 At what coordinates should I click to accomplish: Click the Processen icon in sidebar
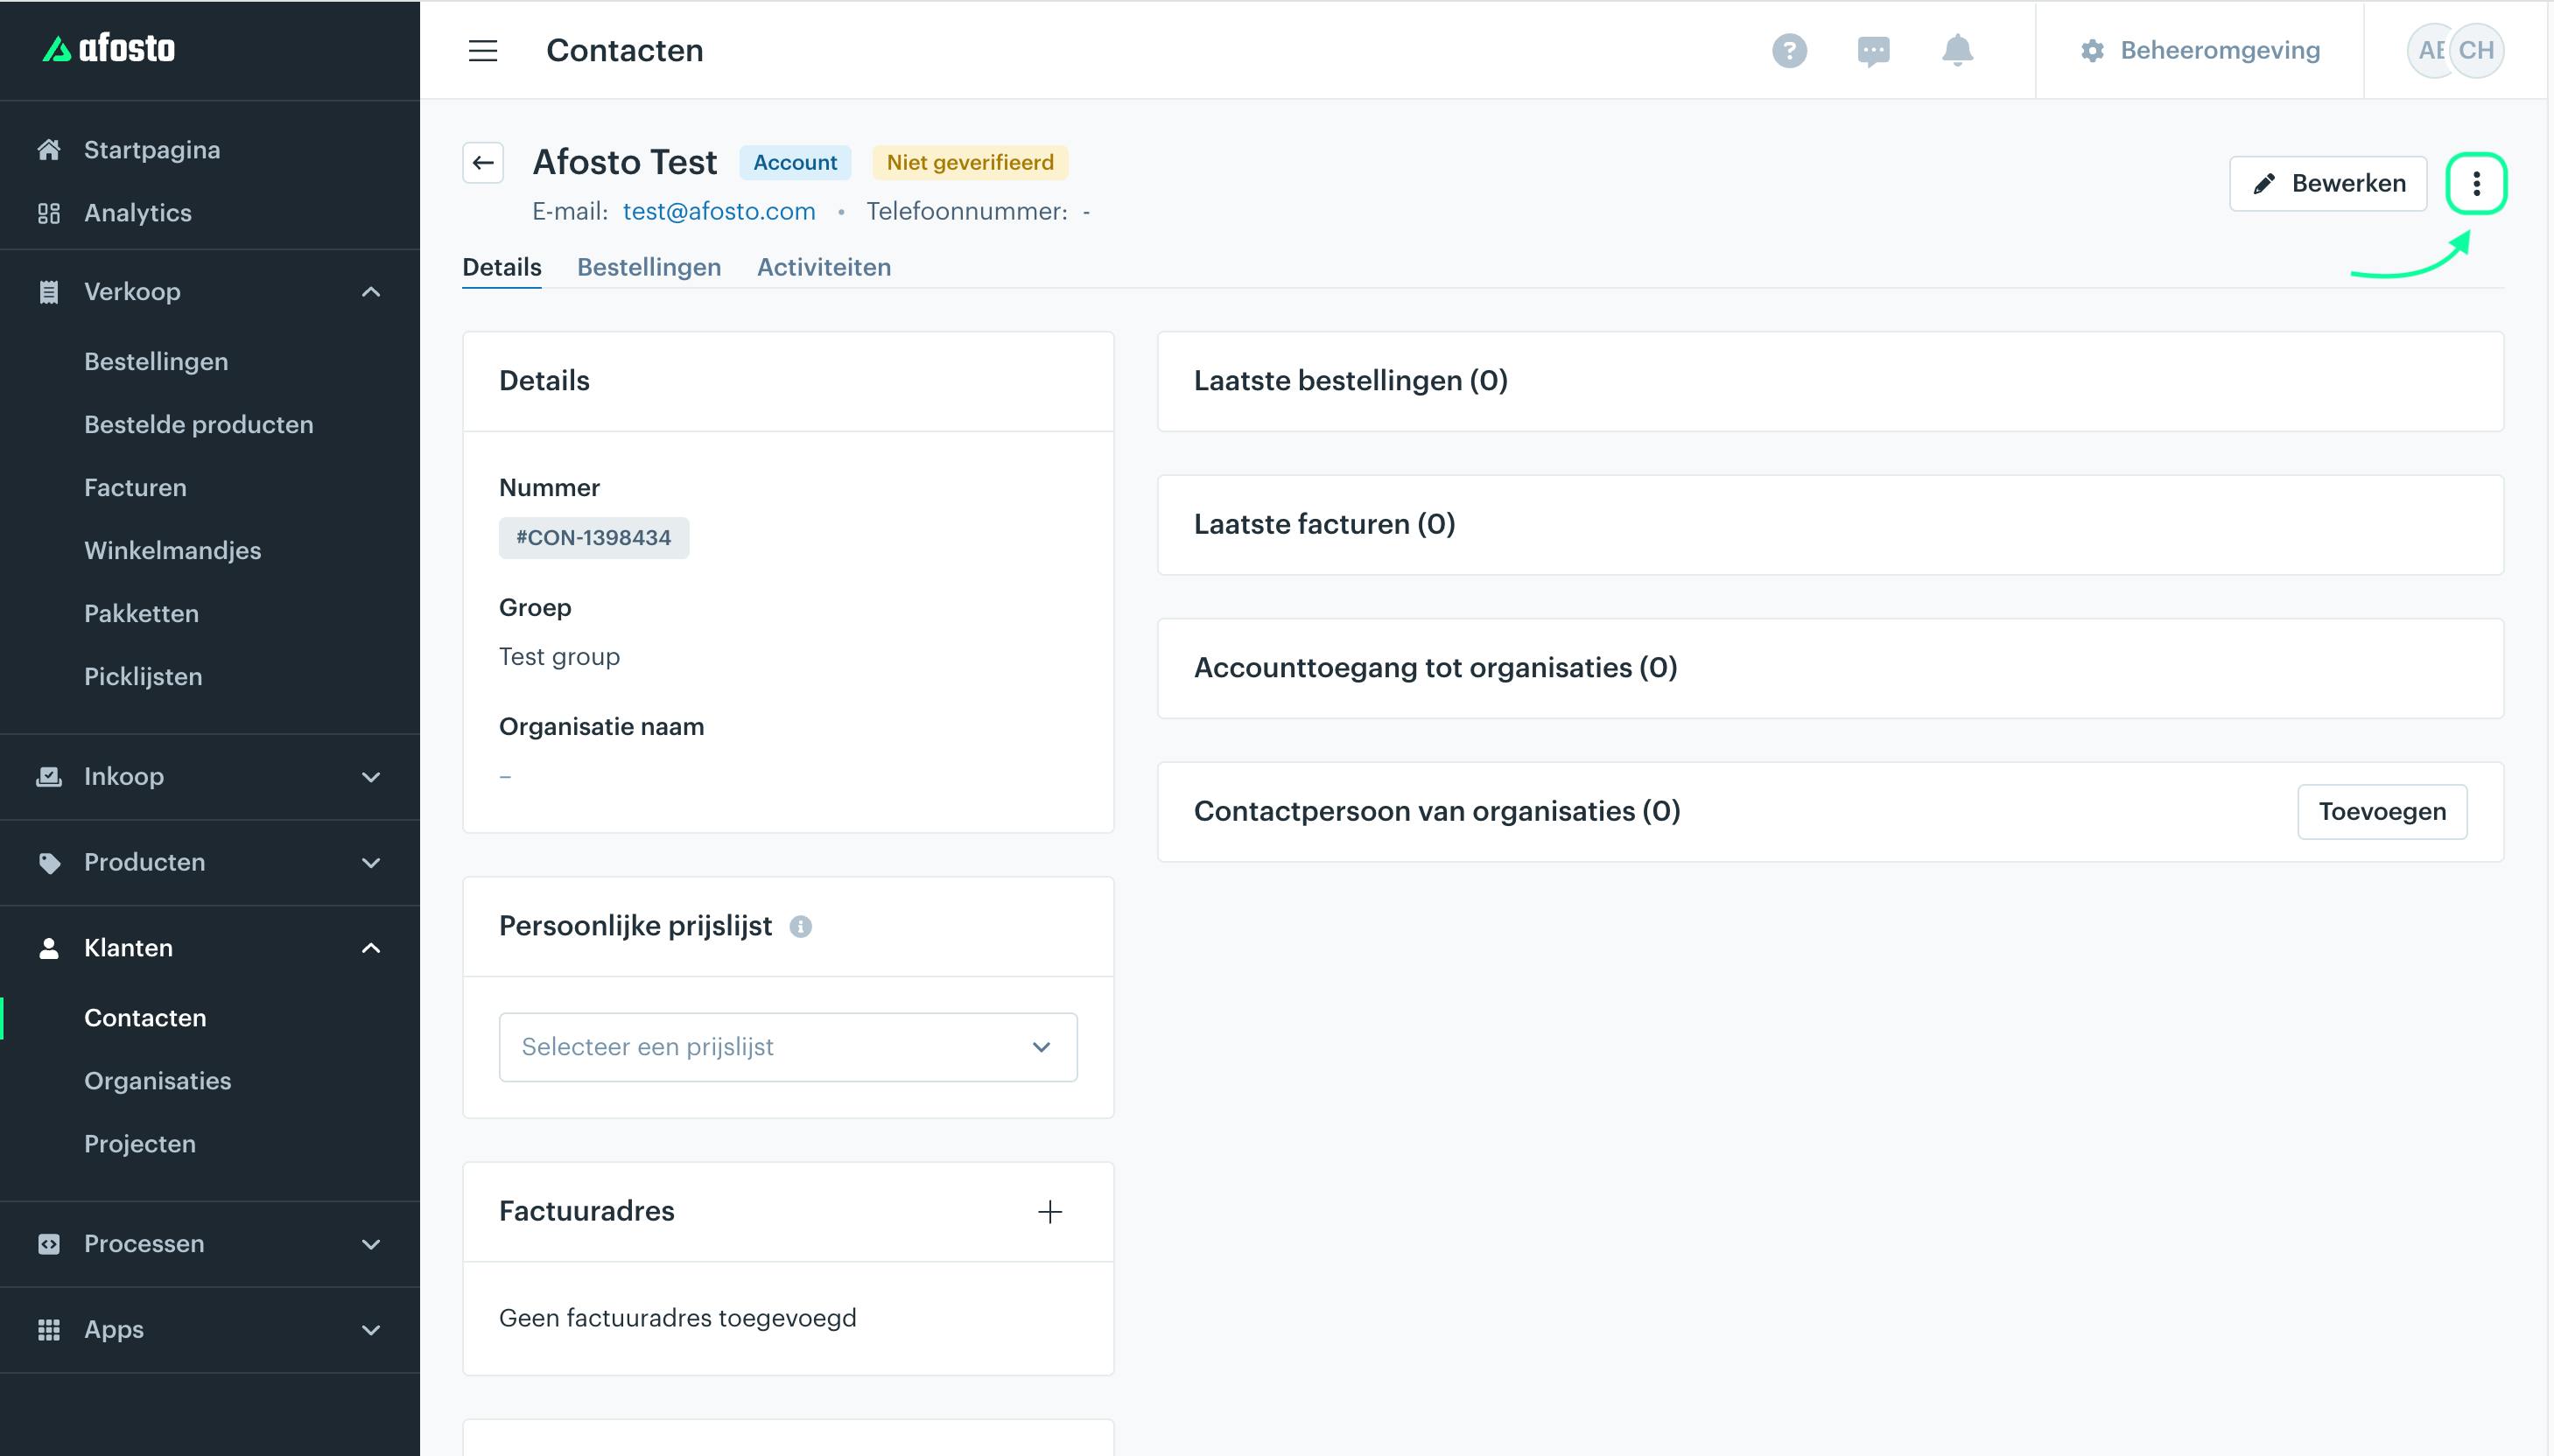(48, 1244)
